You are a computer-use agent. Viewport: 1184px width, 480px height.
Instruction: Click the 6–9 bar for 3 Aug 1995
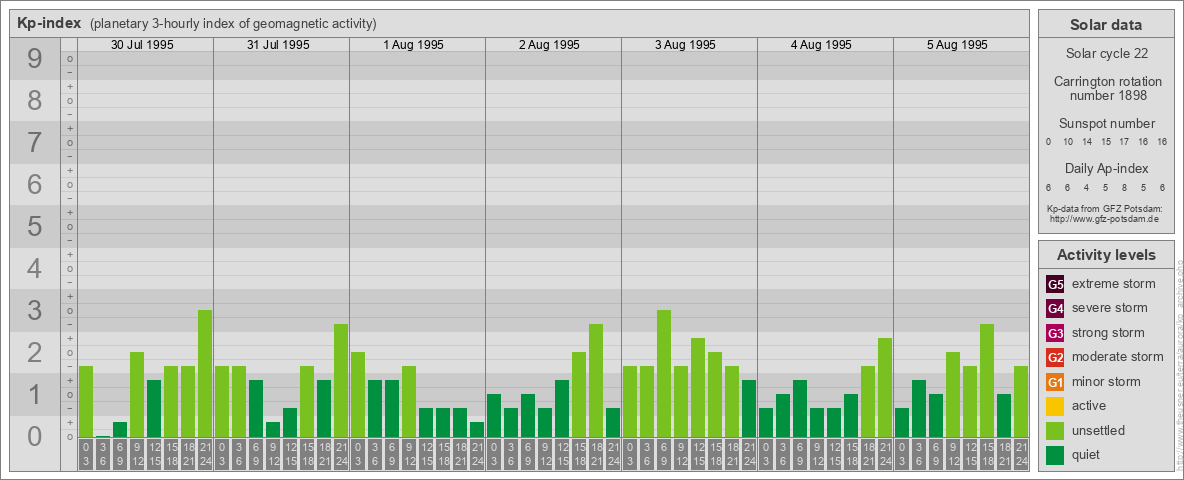tap(664, 374)
